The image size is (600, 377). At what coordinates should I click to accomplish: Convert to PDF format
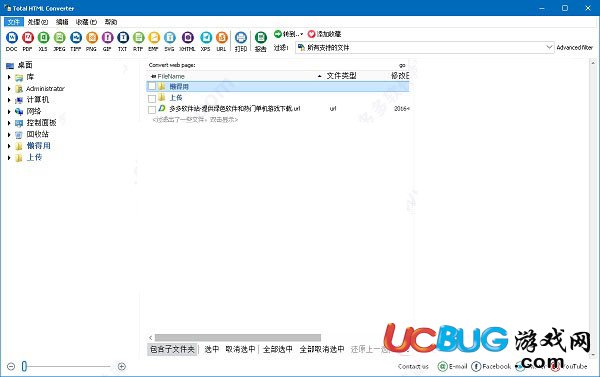[28, 41]
